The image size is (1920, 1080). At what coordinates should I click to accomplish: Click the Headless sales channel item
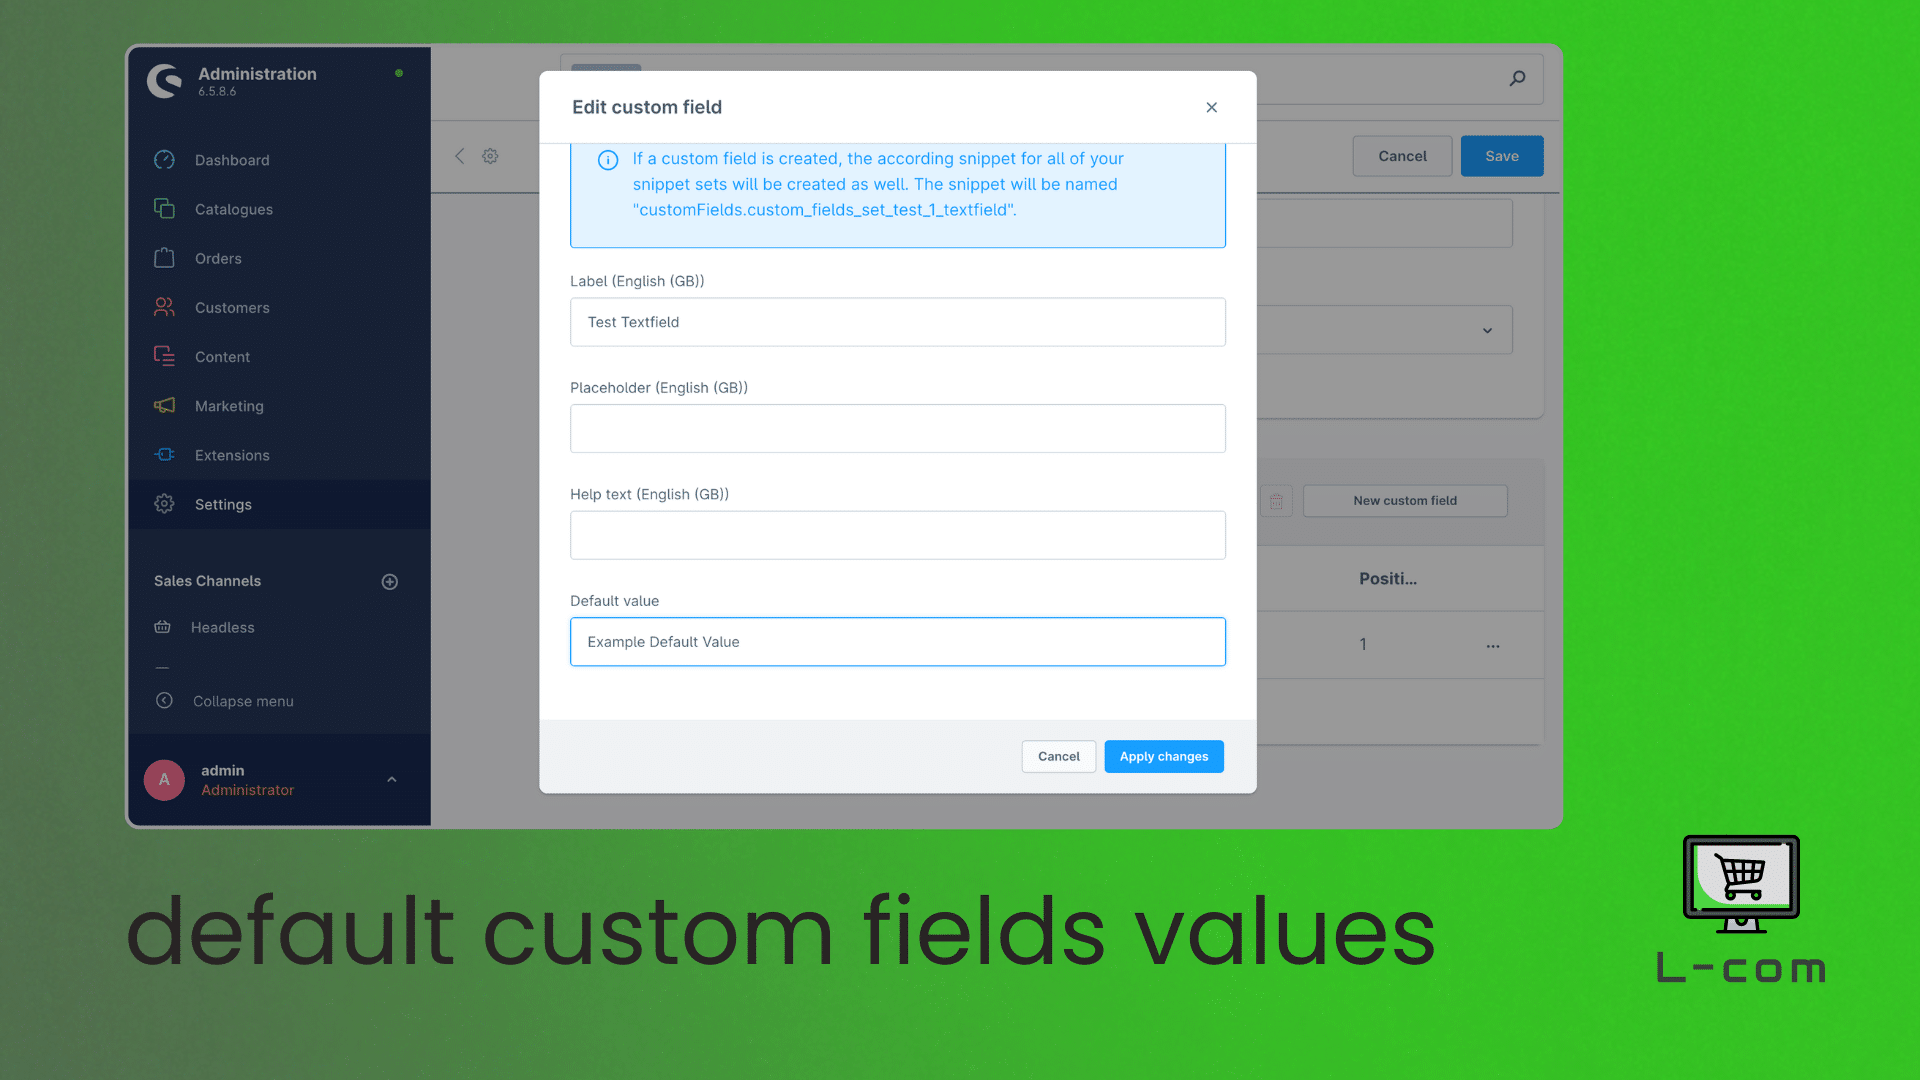tap(223, 626)
